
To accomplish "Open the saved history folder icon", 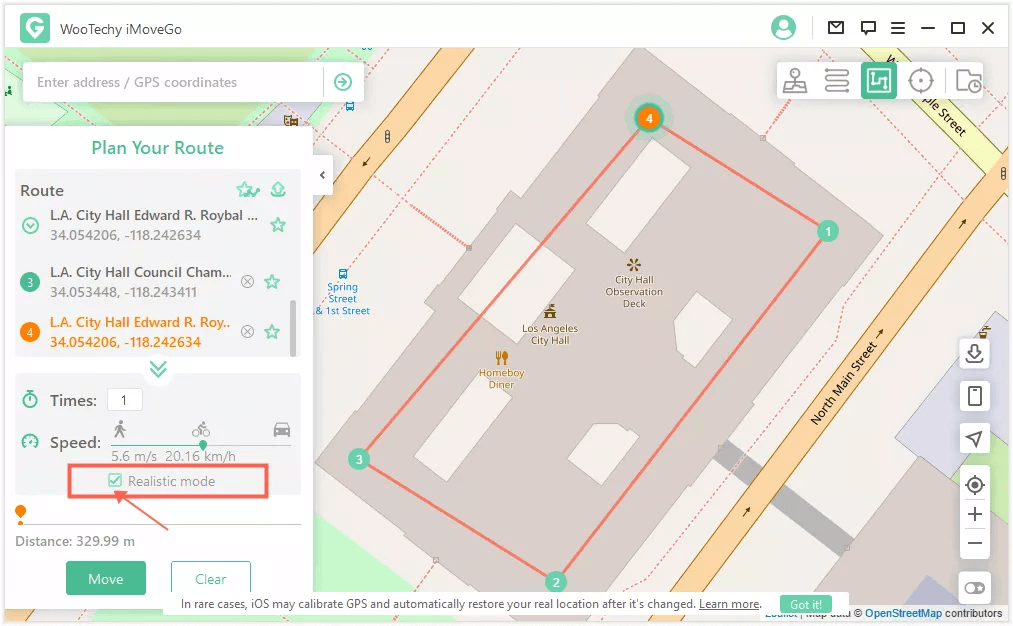I will pos(968,81).
